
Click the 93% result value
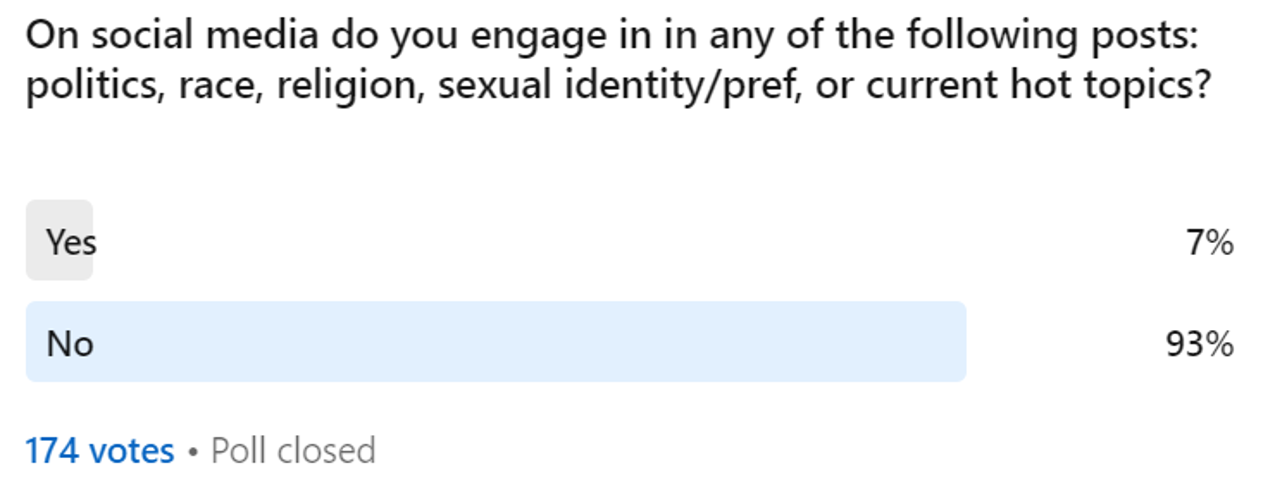tap(1199, 344)
